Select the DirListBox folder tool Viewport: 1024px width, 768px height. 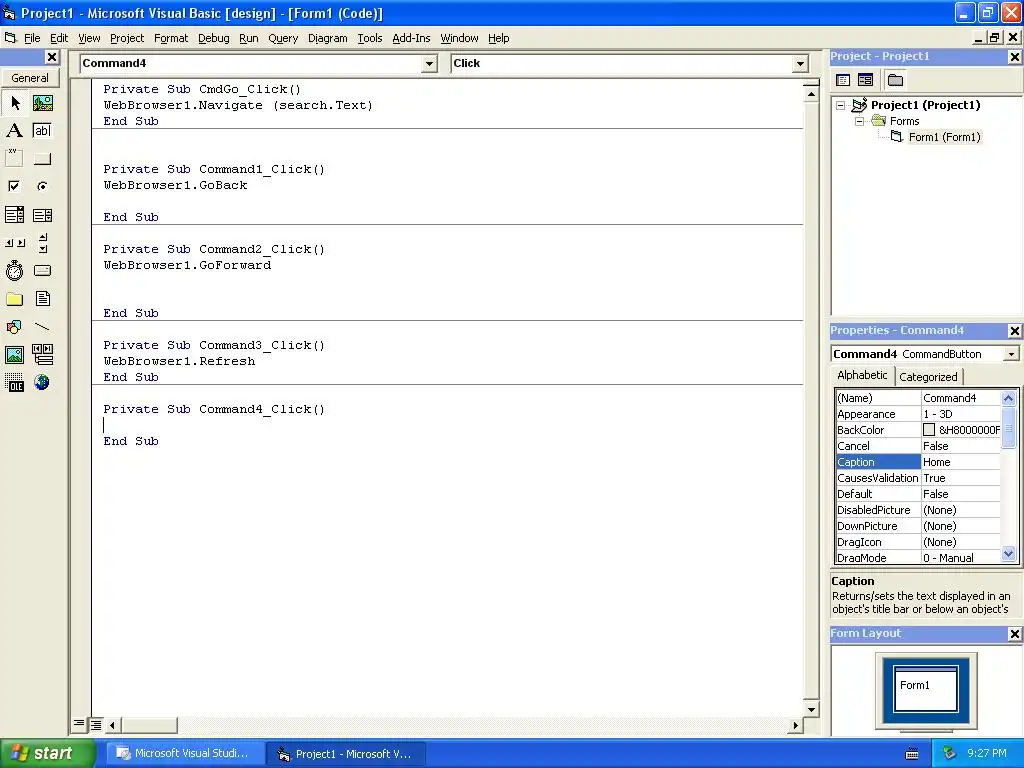[x=15, y=299]
